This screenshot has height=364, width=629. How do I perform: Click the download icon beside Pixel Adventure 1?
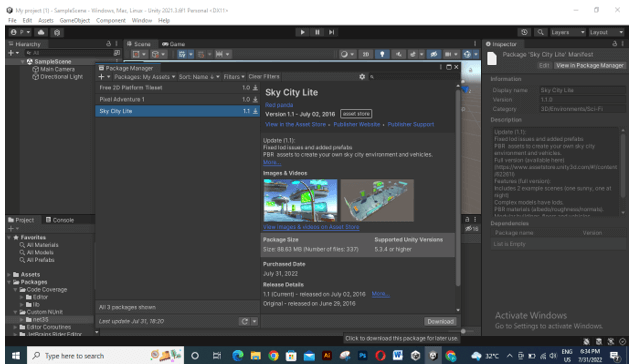pos(255,99)
